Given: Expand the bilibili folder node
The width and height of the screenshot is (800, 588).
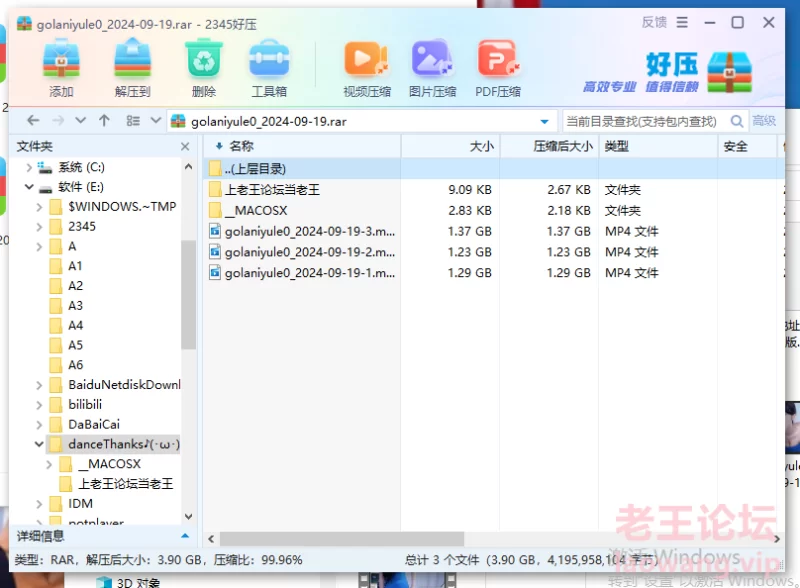Looking at the screenshot, I should [39, 405].
